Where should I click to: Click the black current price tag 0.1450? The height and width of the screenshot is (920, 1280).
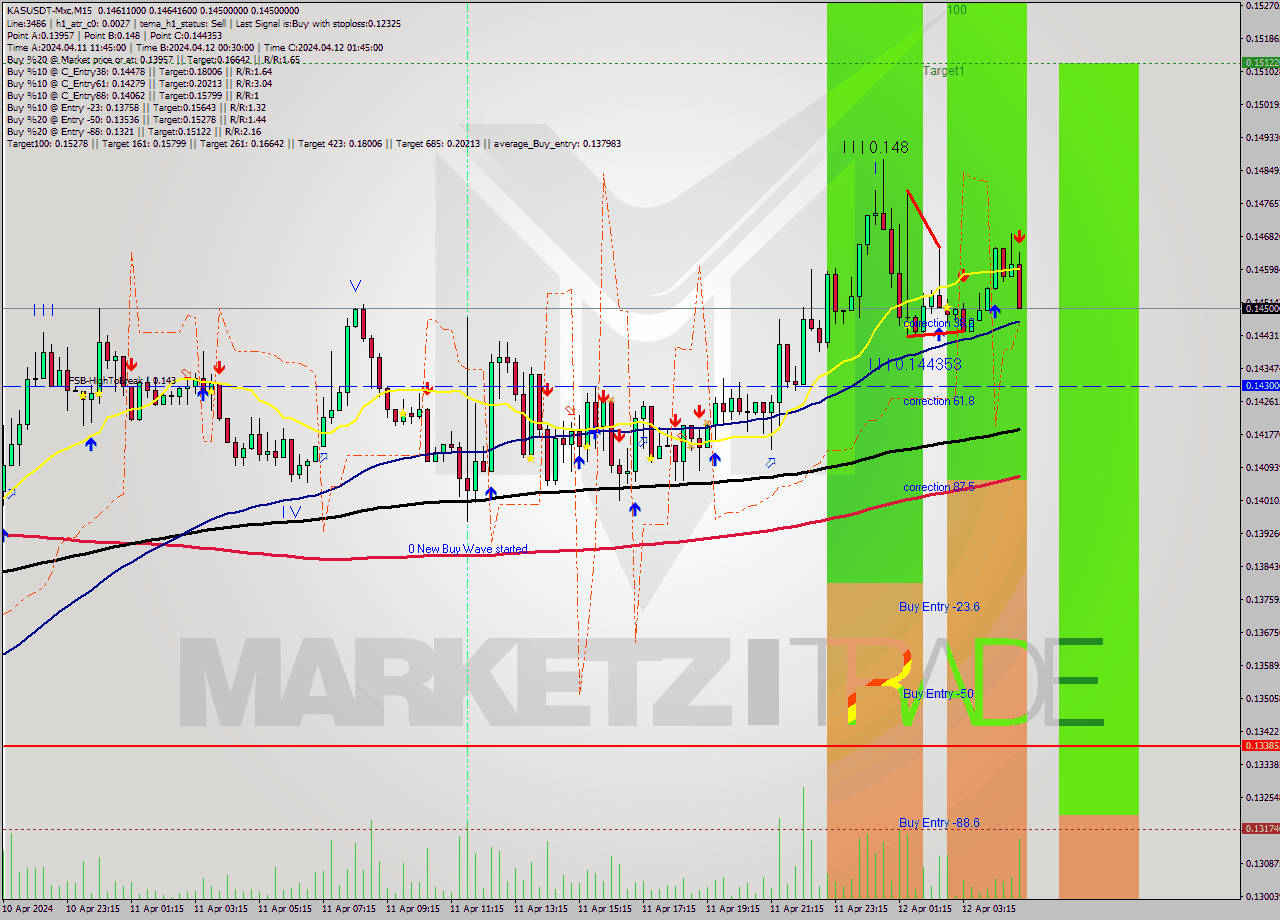[x=1259, y=308]
